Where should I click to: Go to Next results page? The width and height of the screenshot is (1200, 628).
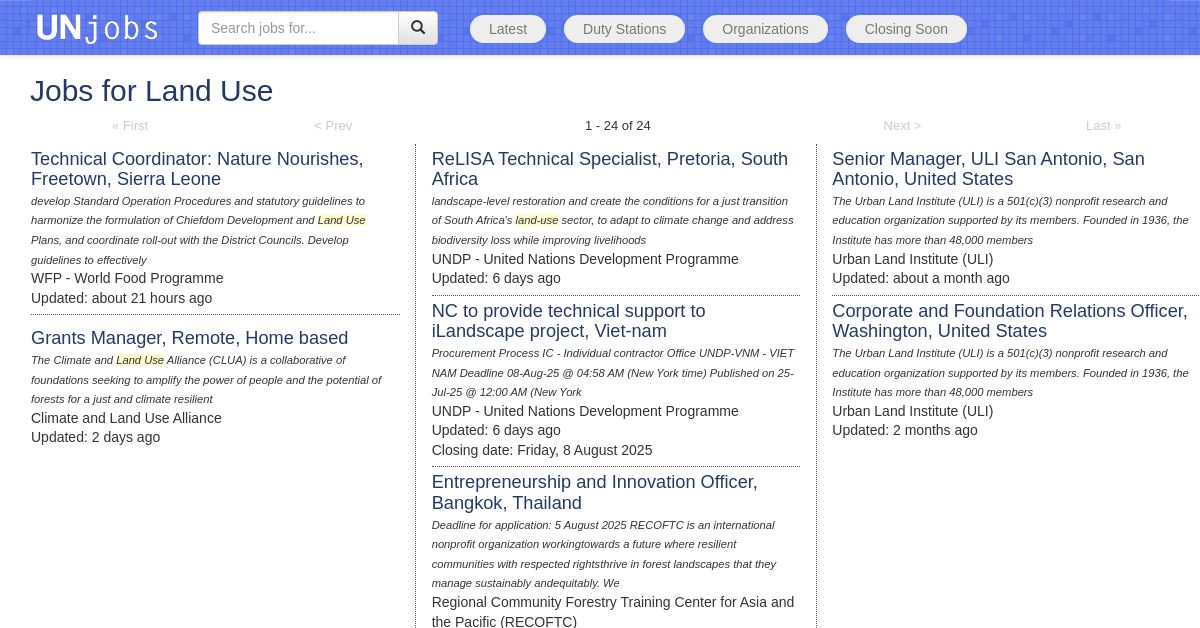902,125
